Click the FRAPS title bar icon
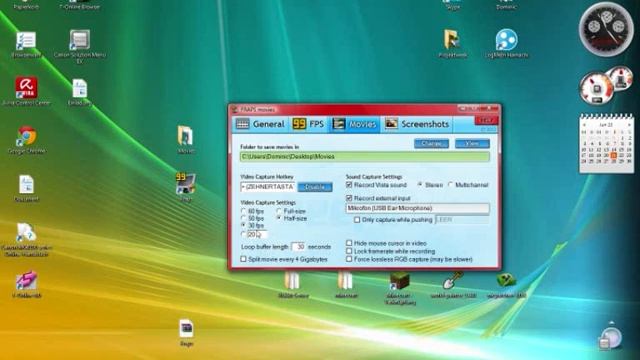The image size is (640, 360). tap(234, 109)
